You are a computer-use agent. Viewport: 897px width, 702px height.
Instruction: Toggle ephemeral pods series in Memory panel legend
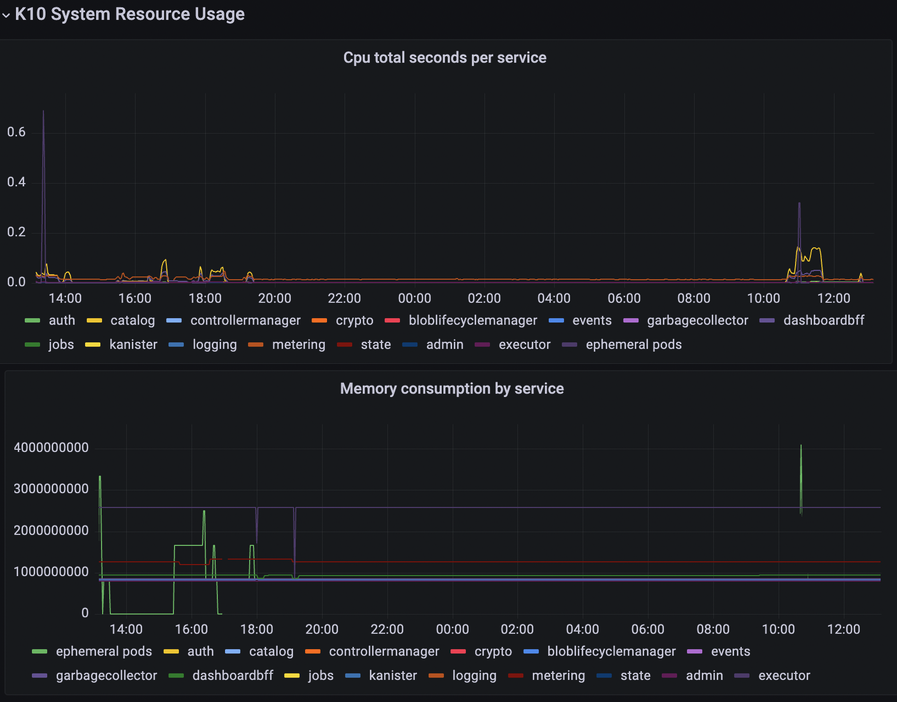104,652
